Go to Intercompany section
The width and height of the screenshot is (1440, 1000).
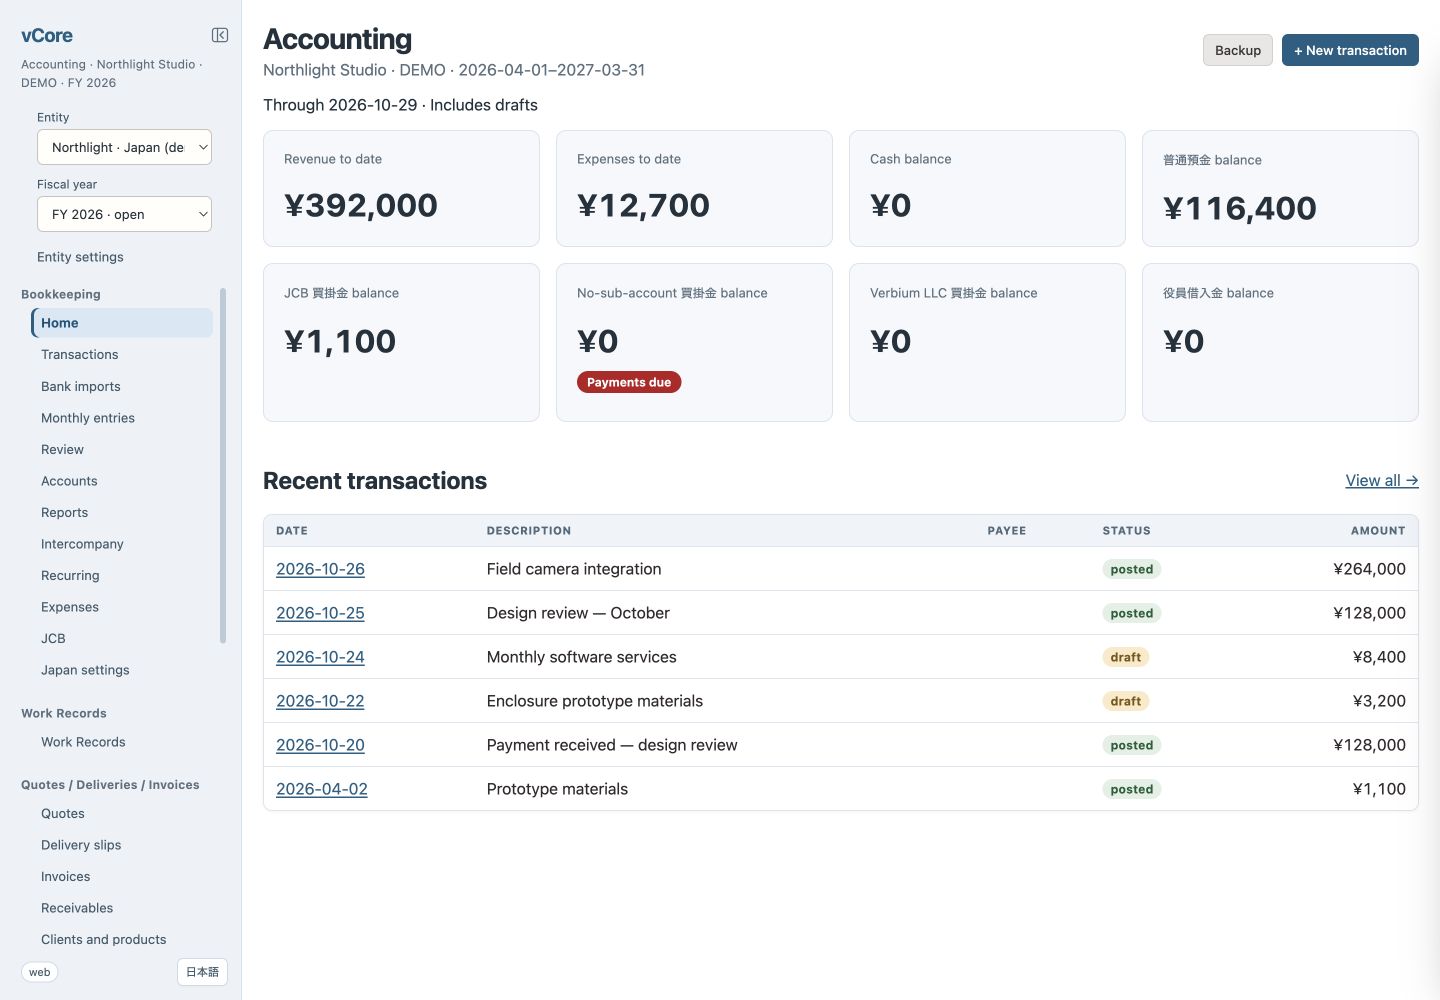point(82,544)
